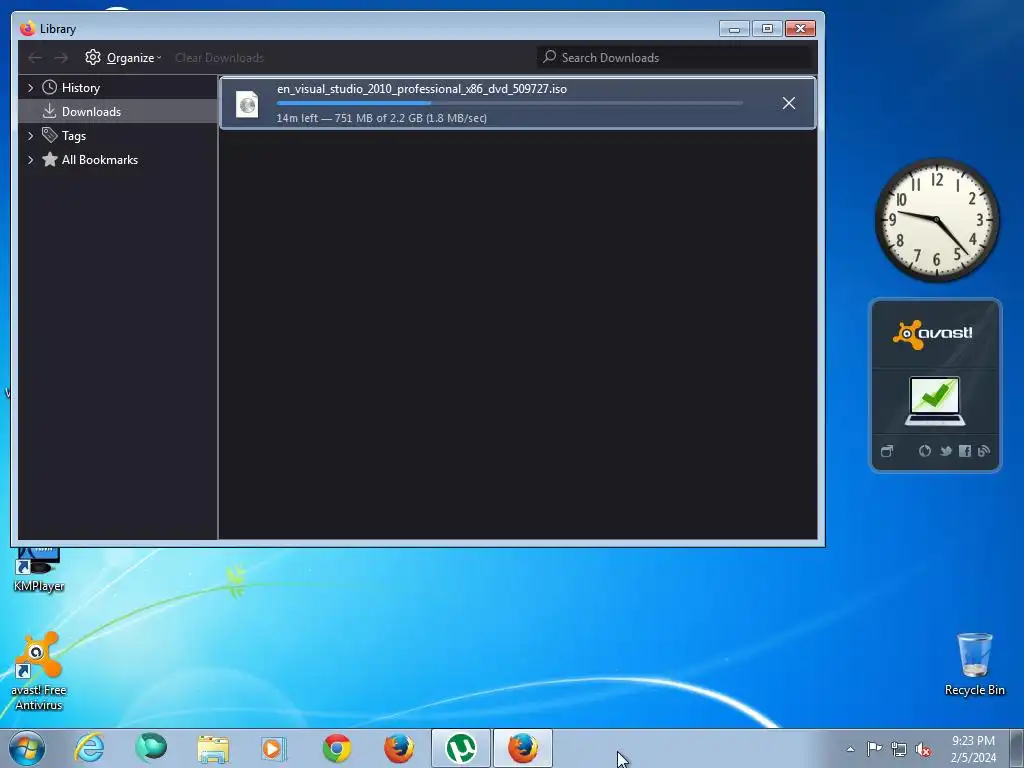Select History in the sidebar

80,88
